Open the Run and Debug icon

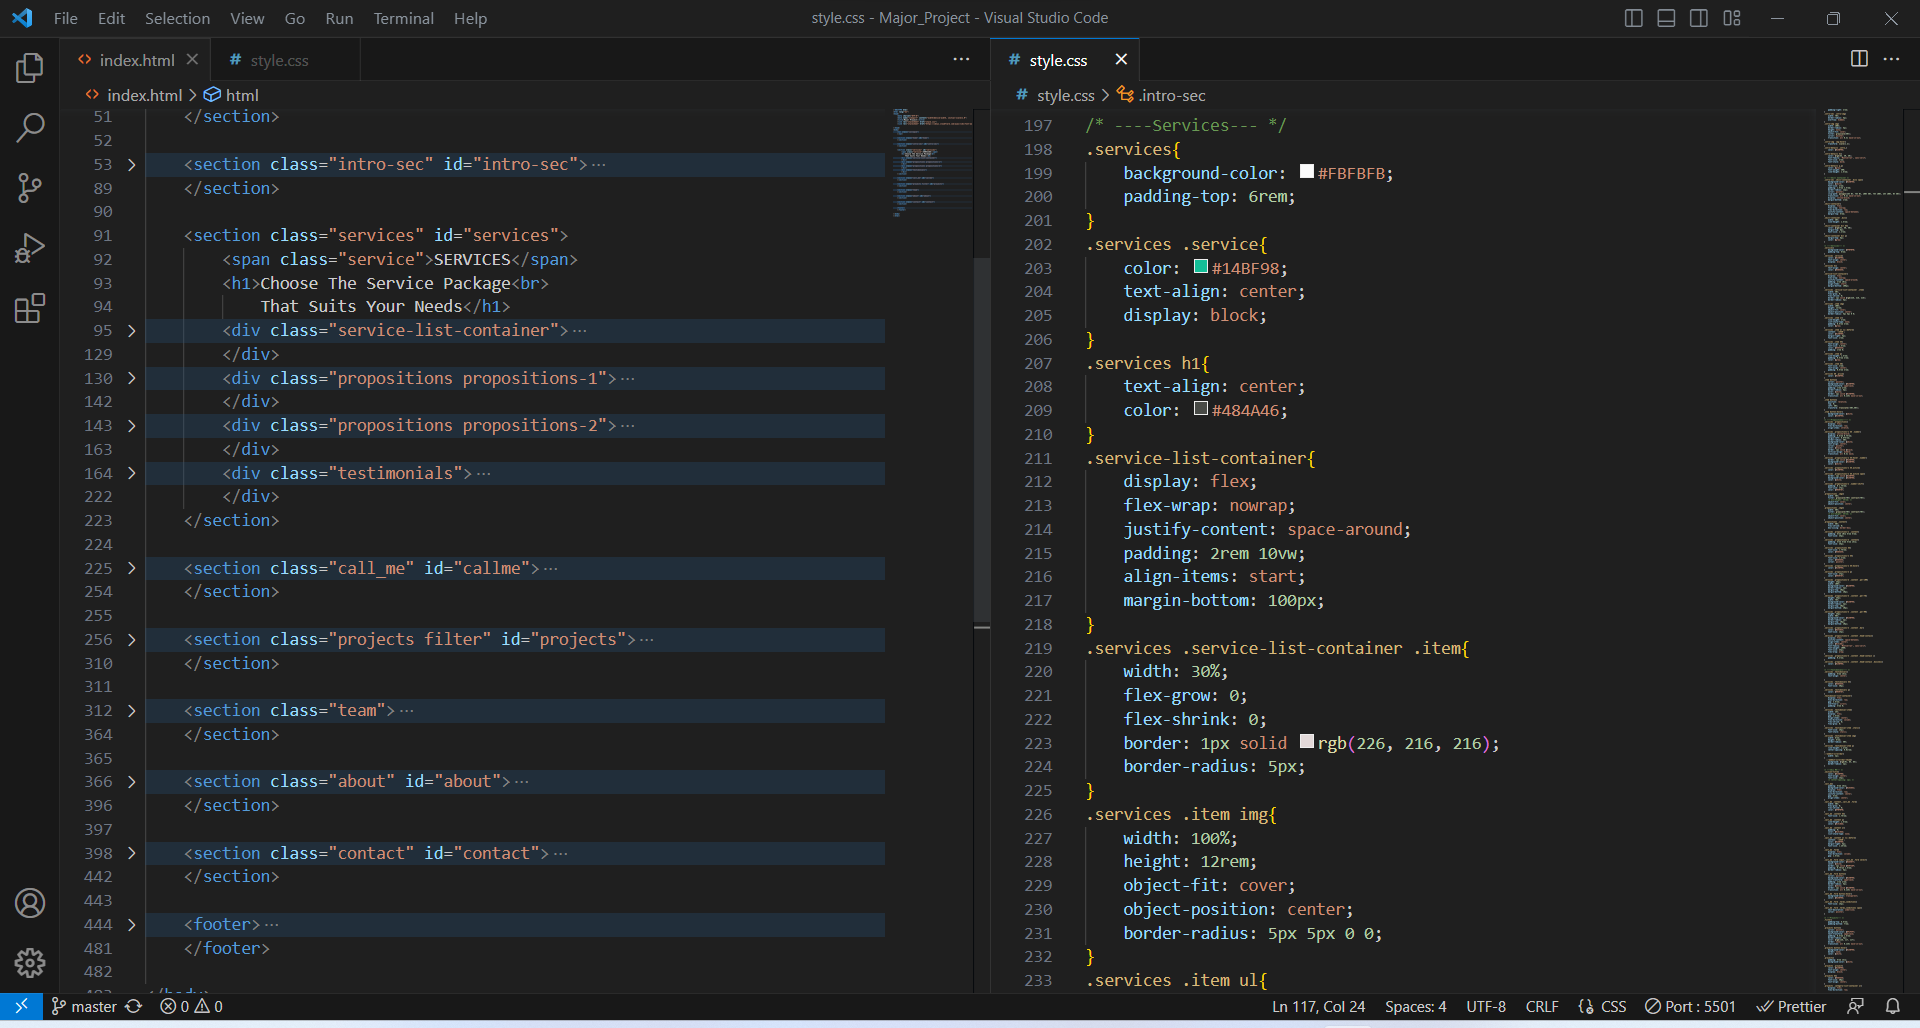pyautogui.click(x=29, y=248)
